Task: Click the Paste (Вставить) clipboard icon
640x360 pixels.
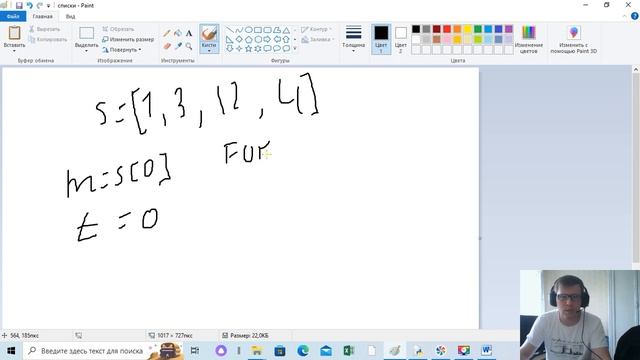Action: click(x=14, y=33)
